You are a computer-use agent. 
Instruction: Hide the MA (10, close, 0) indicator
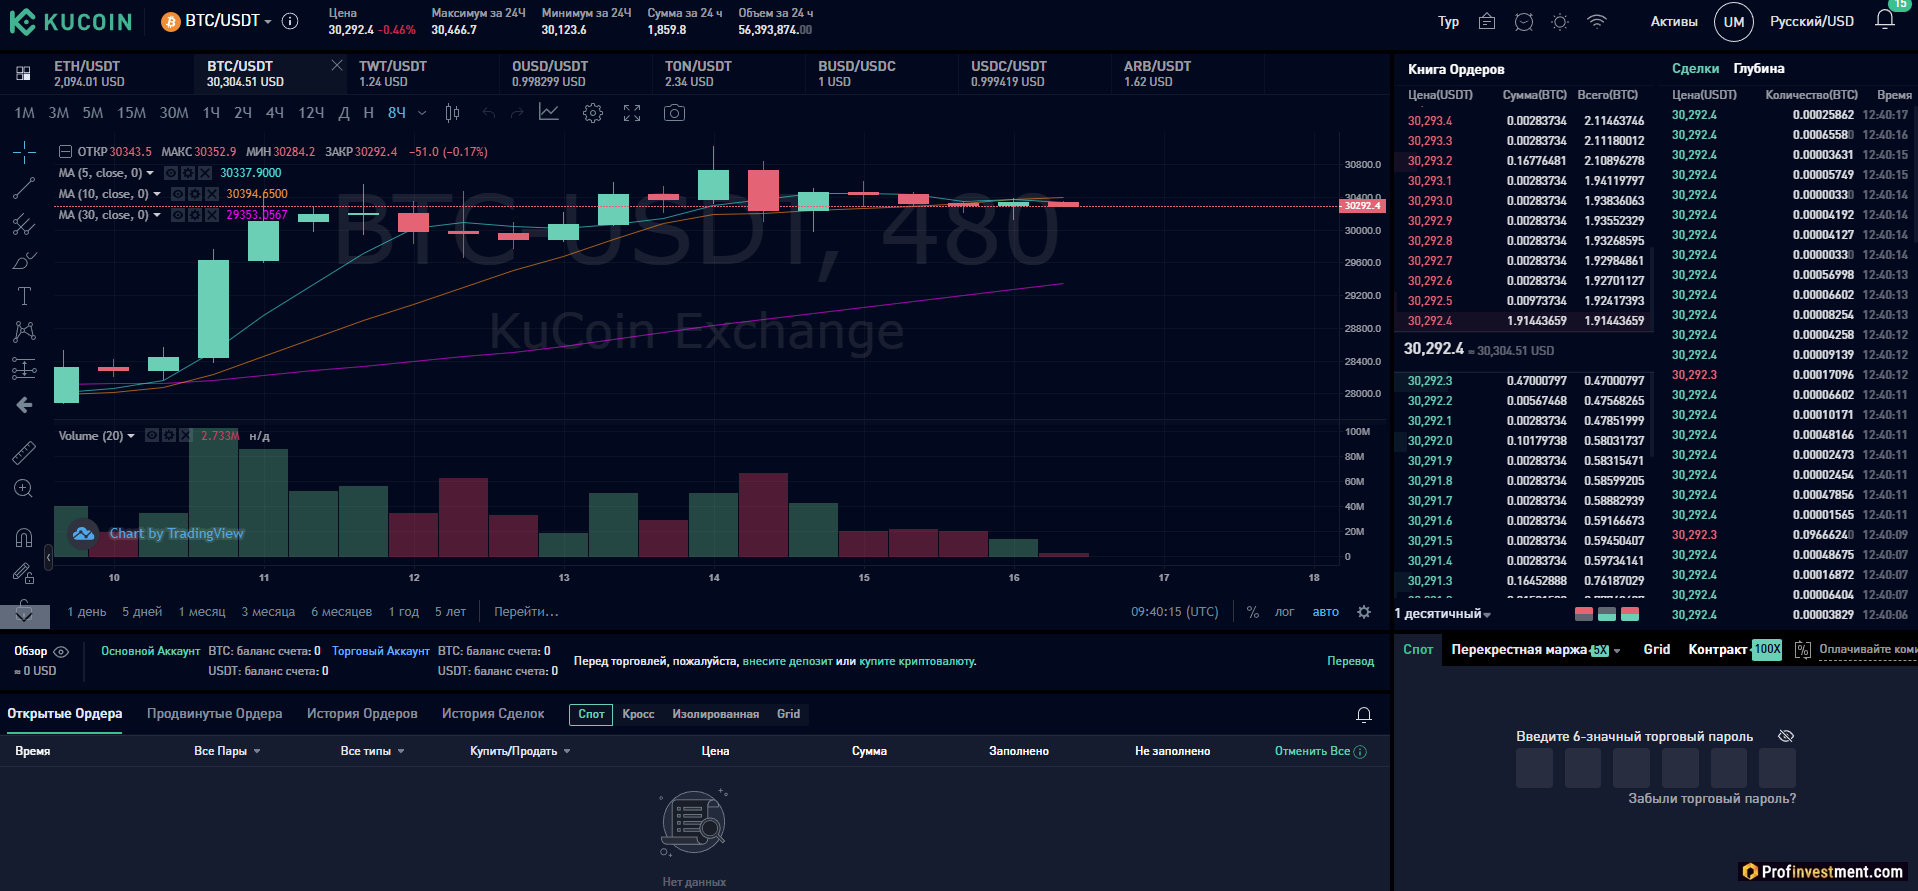[177, 194]
